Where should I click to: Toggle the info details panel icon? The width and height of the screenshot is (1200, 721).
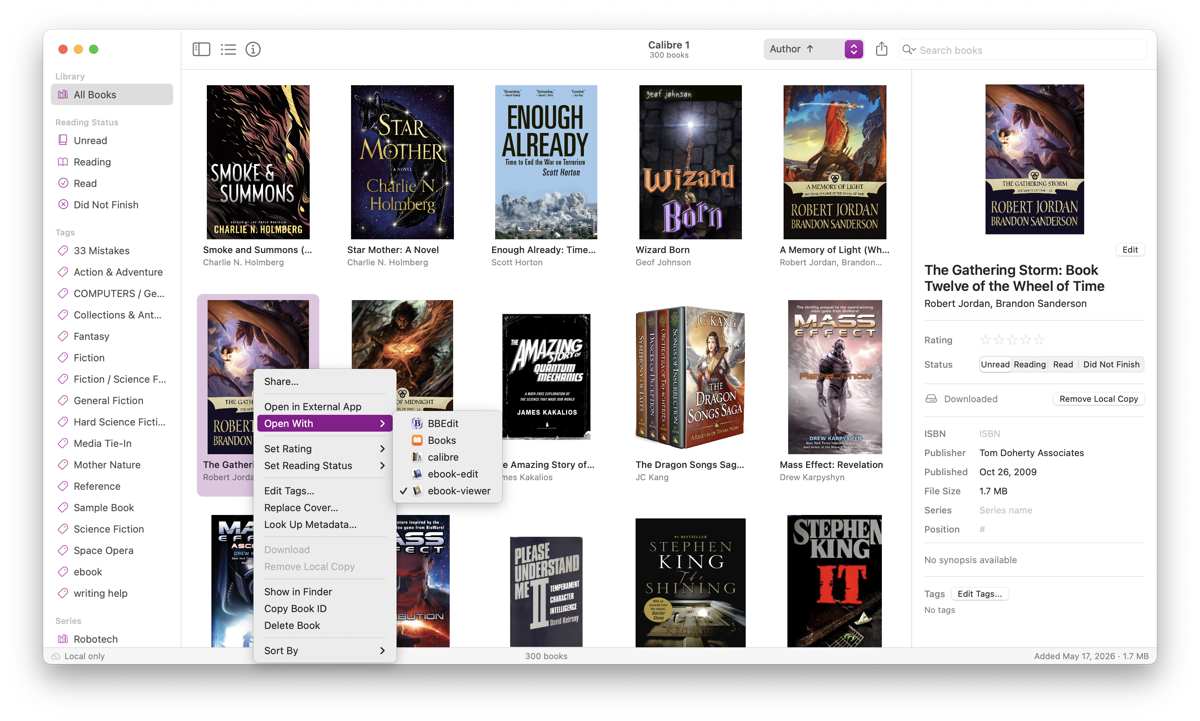click(x=253, y=49)
